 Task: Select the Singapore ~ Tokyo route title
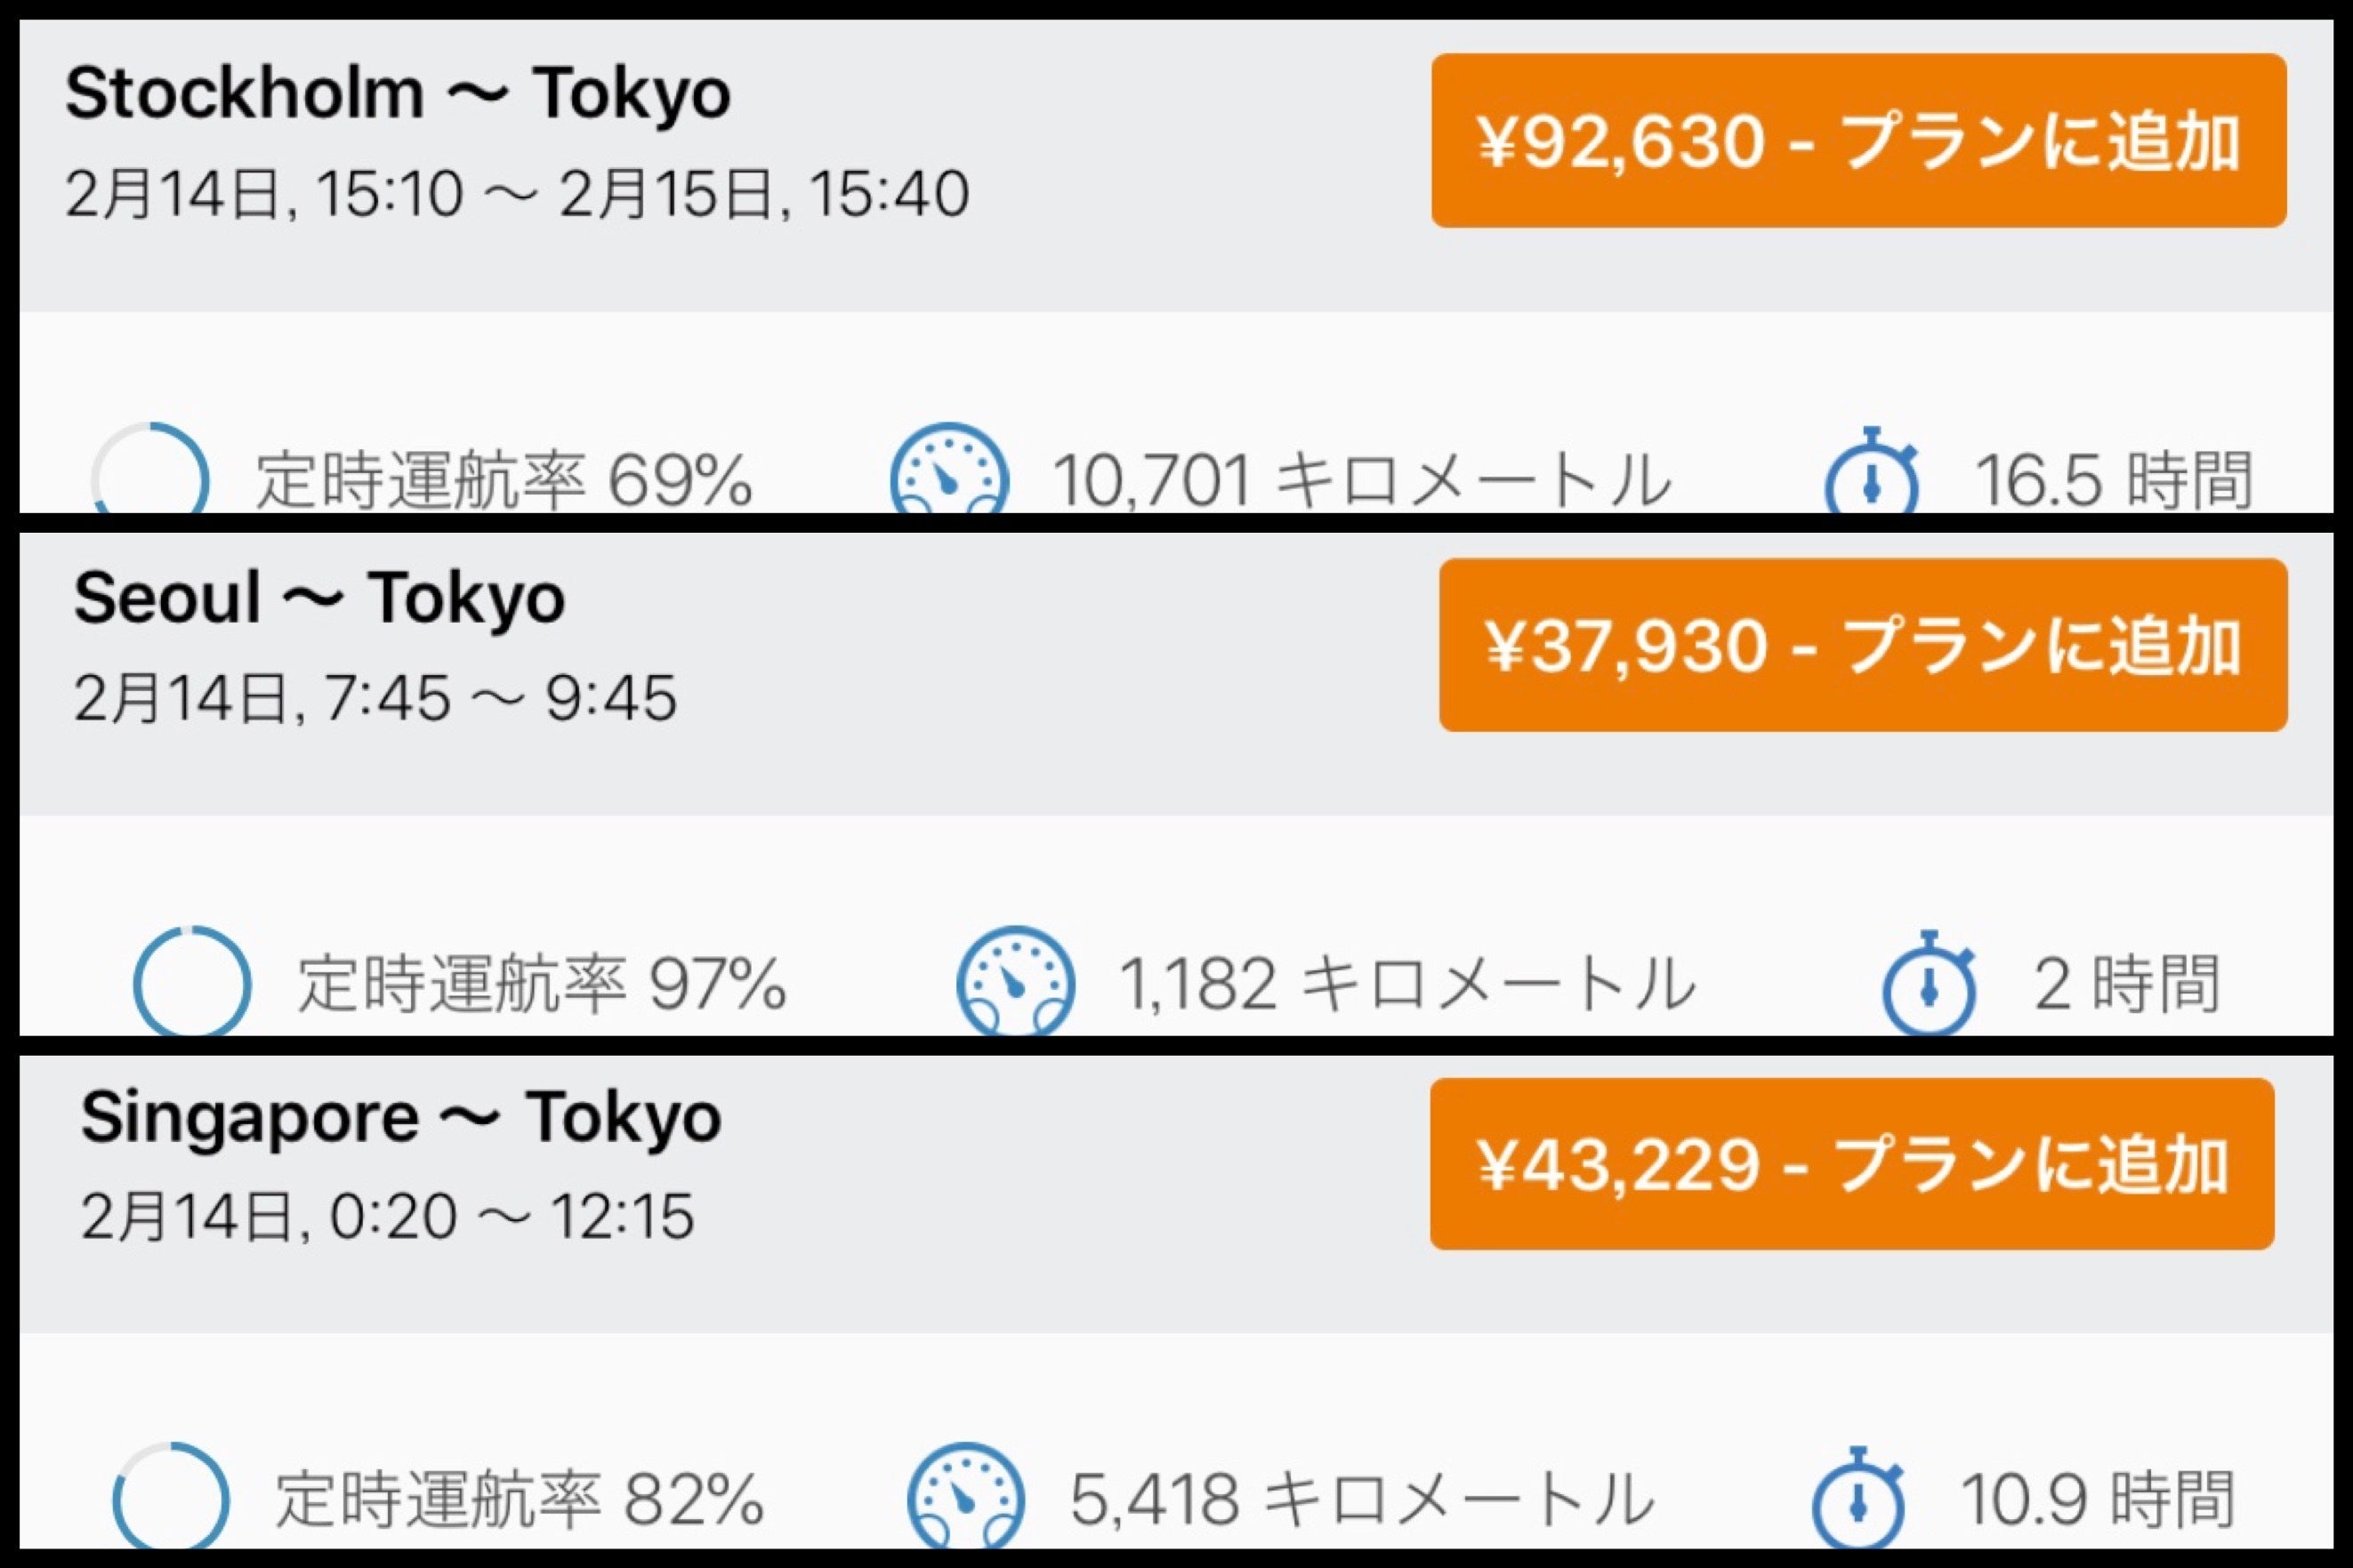(x=400, y=1117)
